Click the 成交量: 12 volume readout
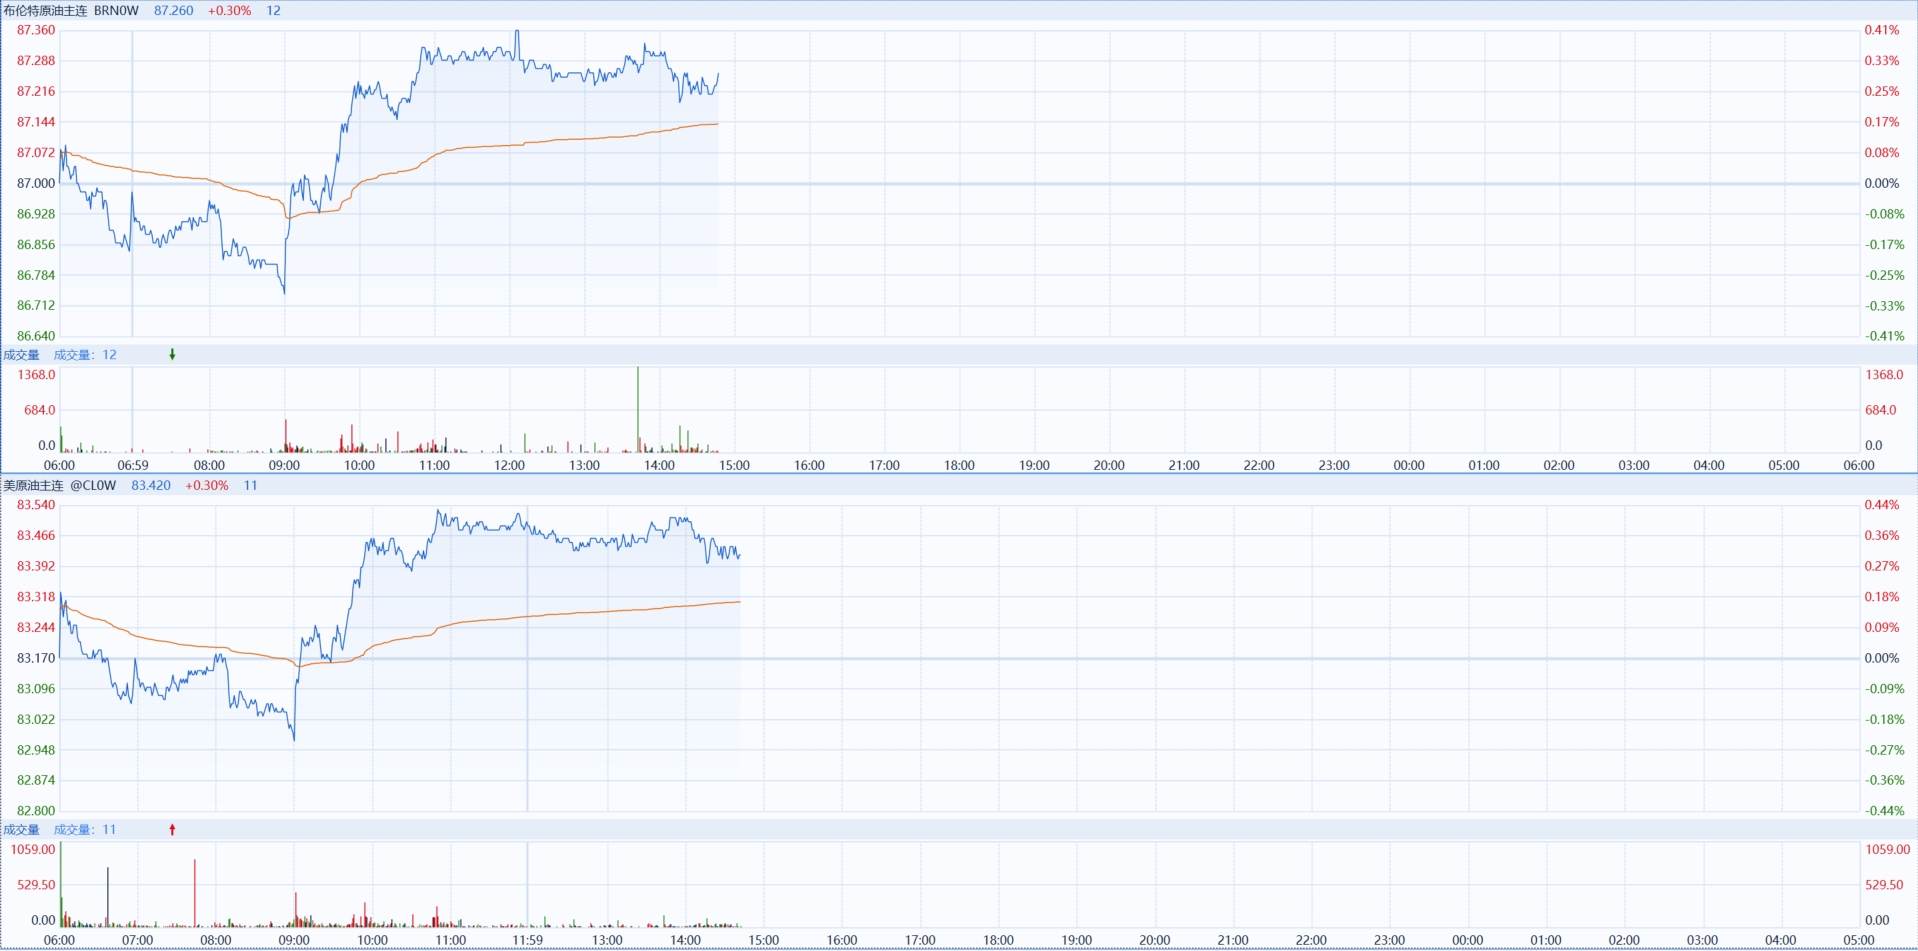Image resolution: width=1918 pixels, height=951 pixels. 85,355
